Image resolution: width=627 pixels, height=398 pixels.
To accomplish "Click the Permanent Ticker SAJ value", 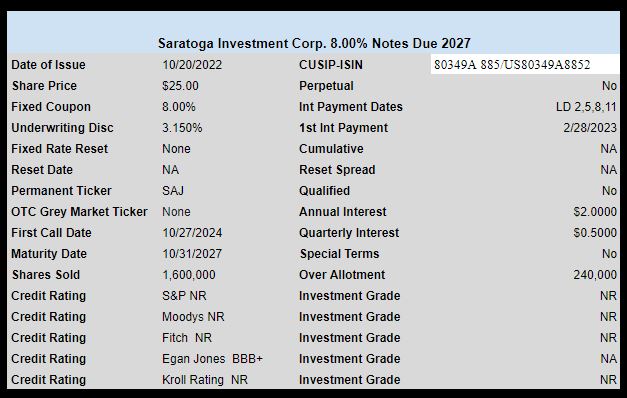I will tap(173, 190).
